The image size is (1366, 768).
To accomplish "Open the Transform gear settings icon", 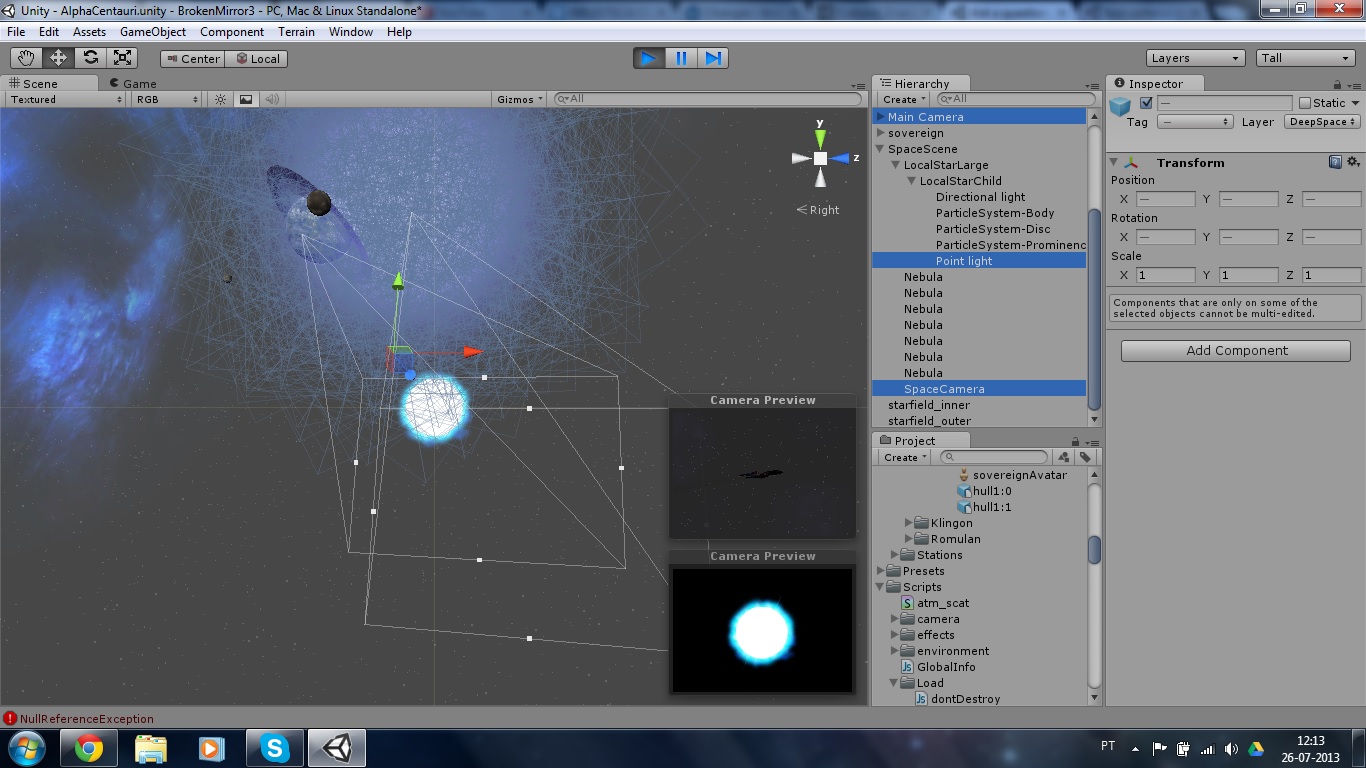I will coord(1352,162).
